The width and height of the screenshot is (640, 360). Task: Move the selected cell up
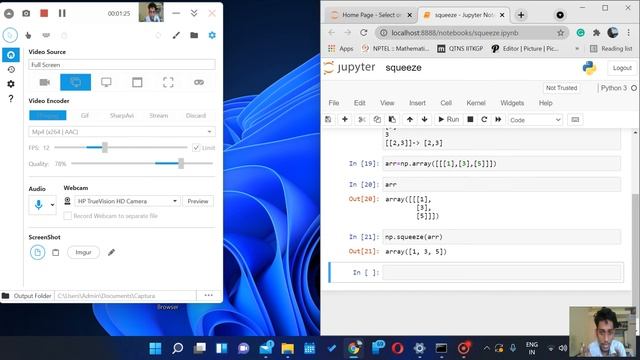click(410, 120)
